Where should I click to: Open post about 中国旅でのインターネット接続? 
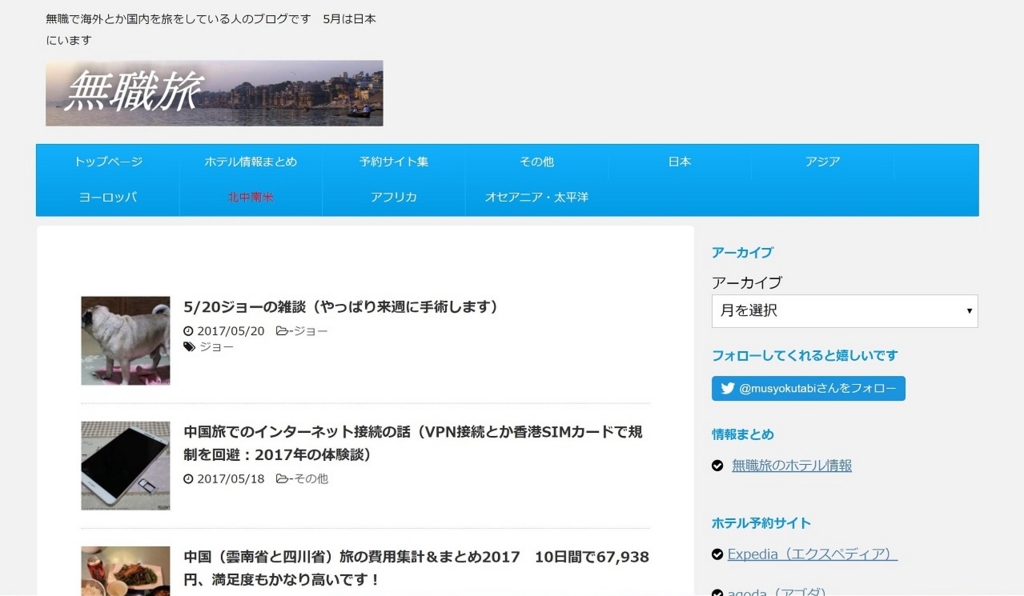413,443
